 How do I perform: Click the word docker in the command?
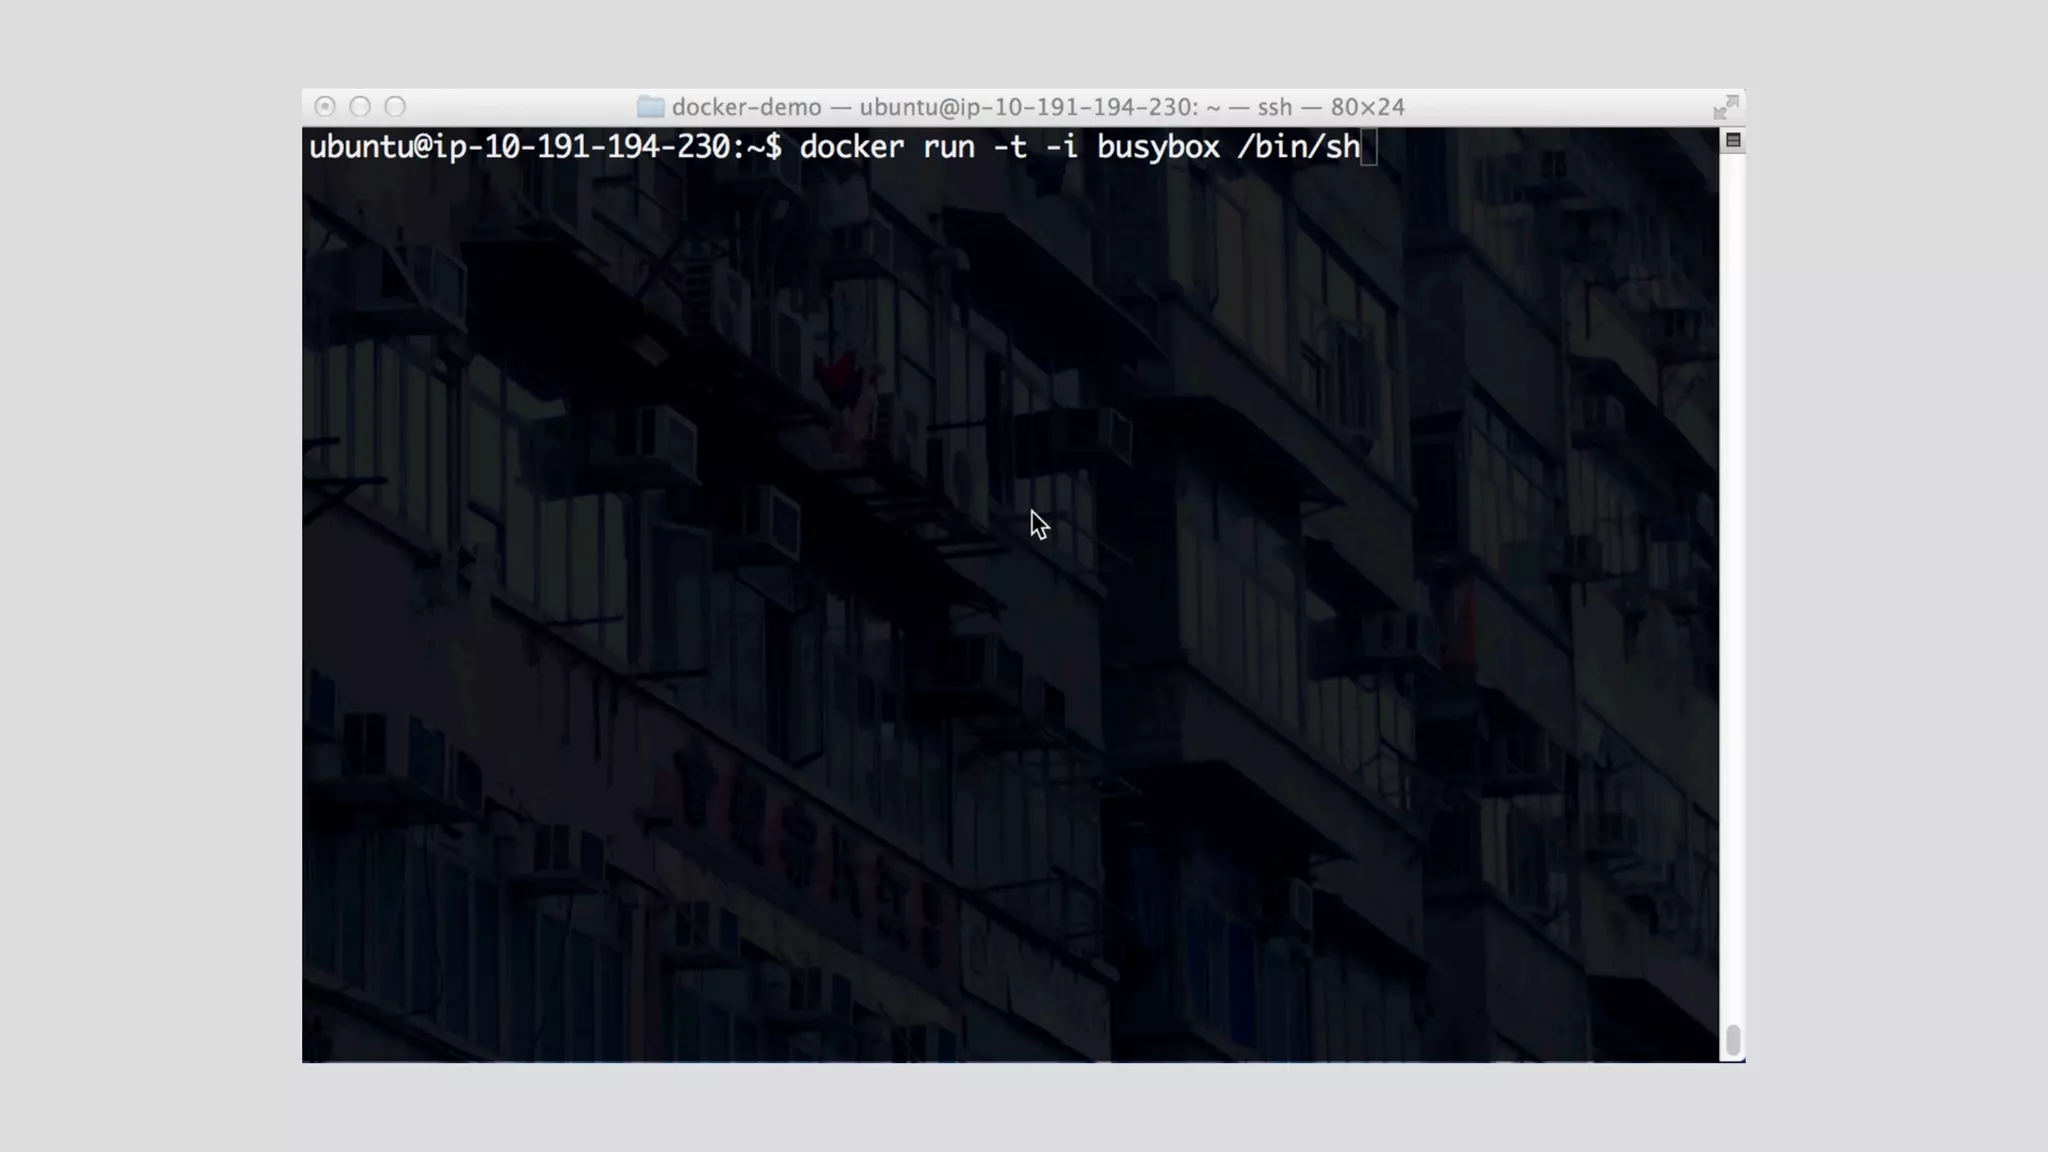851,148
